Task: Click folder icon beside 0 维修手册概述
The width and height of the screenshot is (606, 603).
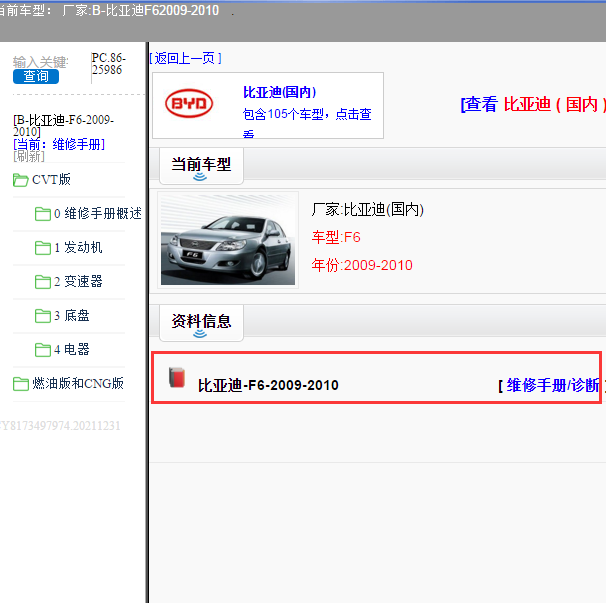Action: tap(43, 214)
